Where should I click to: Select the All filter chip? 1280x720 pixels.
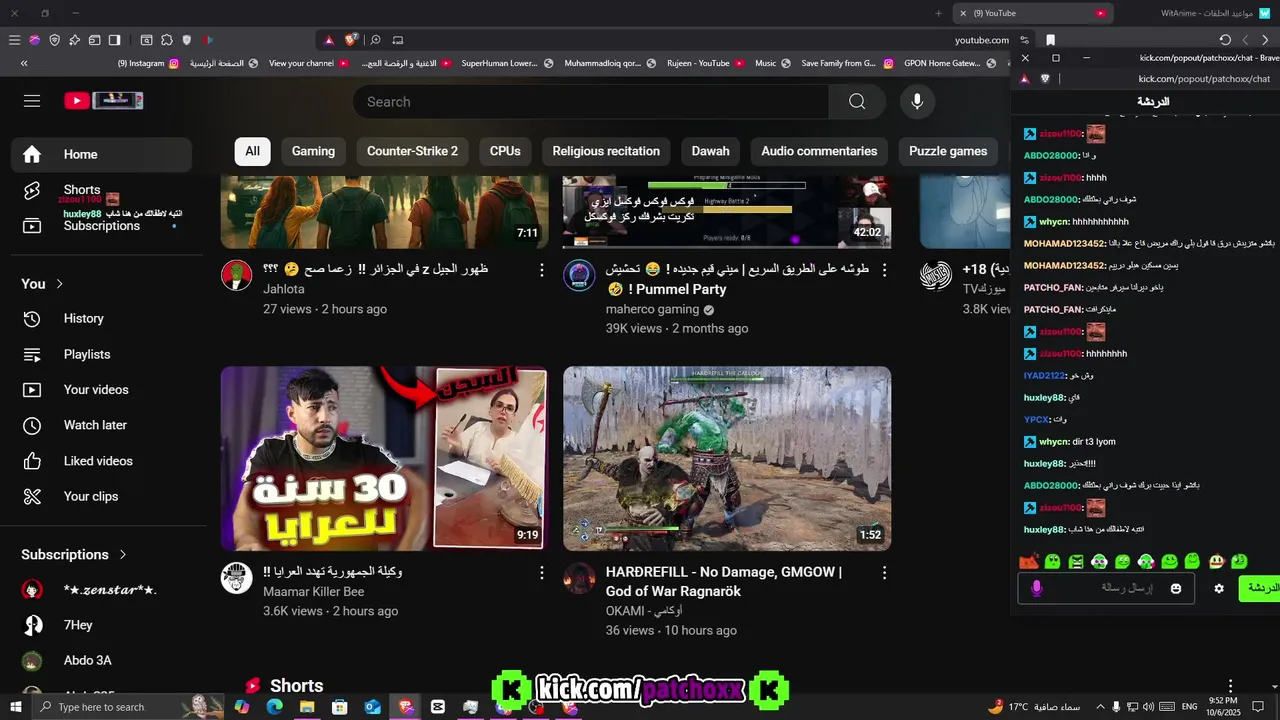click(x=252, y=151)
